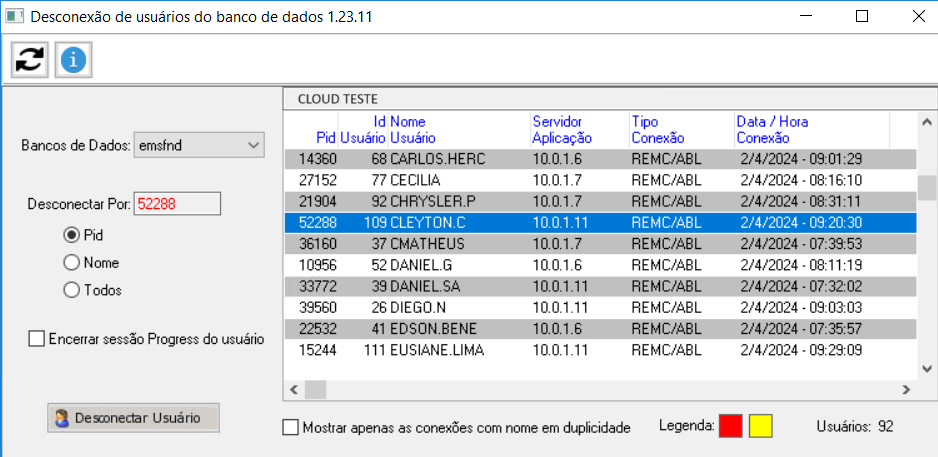Check Mostrar apenas conexões com nome em duplicidade

coord(290,427)
